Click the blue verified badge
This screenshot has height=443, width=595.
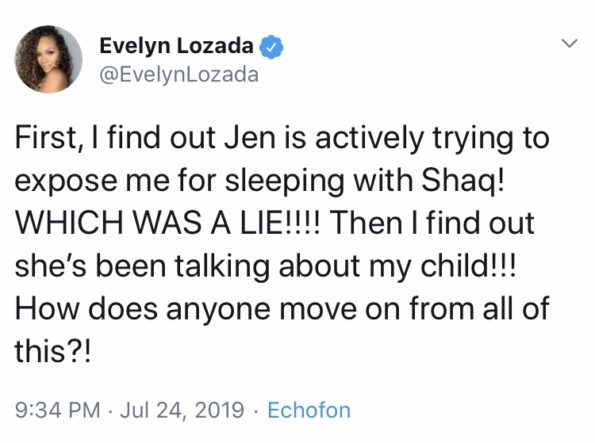[271, 47]
